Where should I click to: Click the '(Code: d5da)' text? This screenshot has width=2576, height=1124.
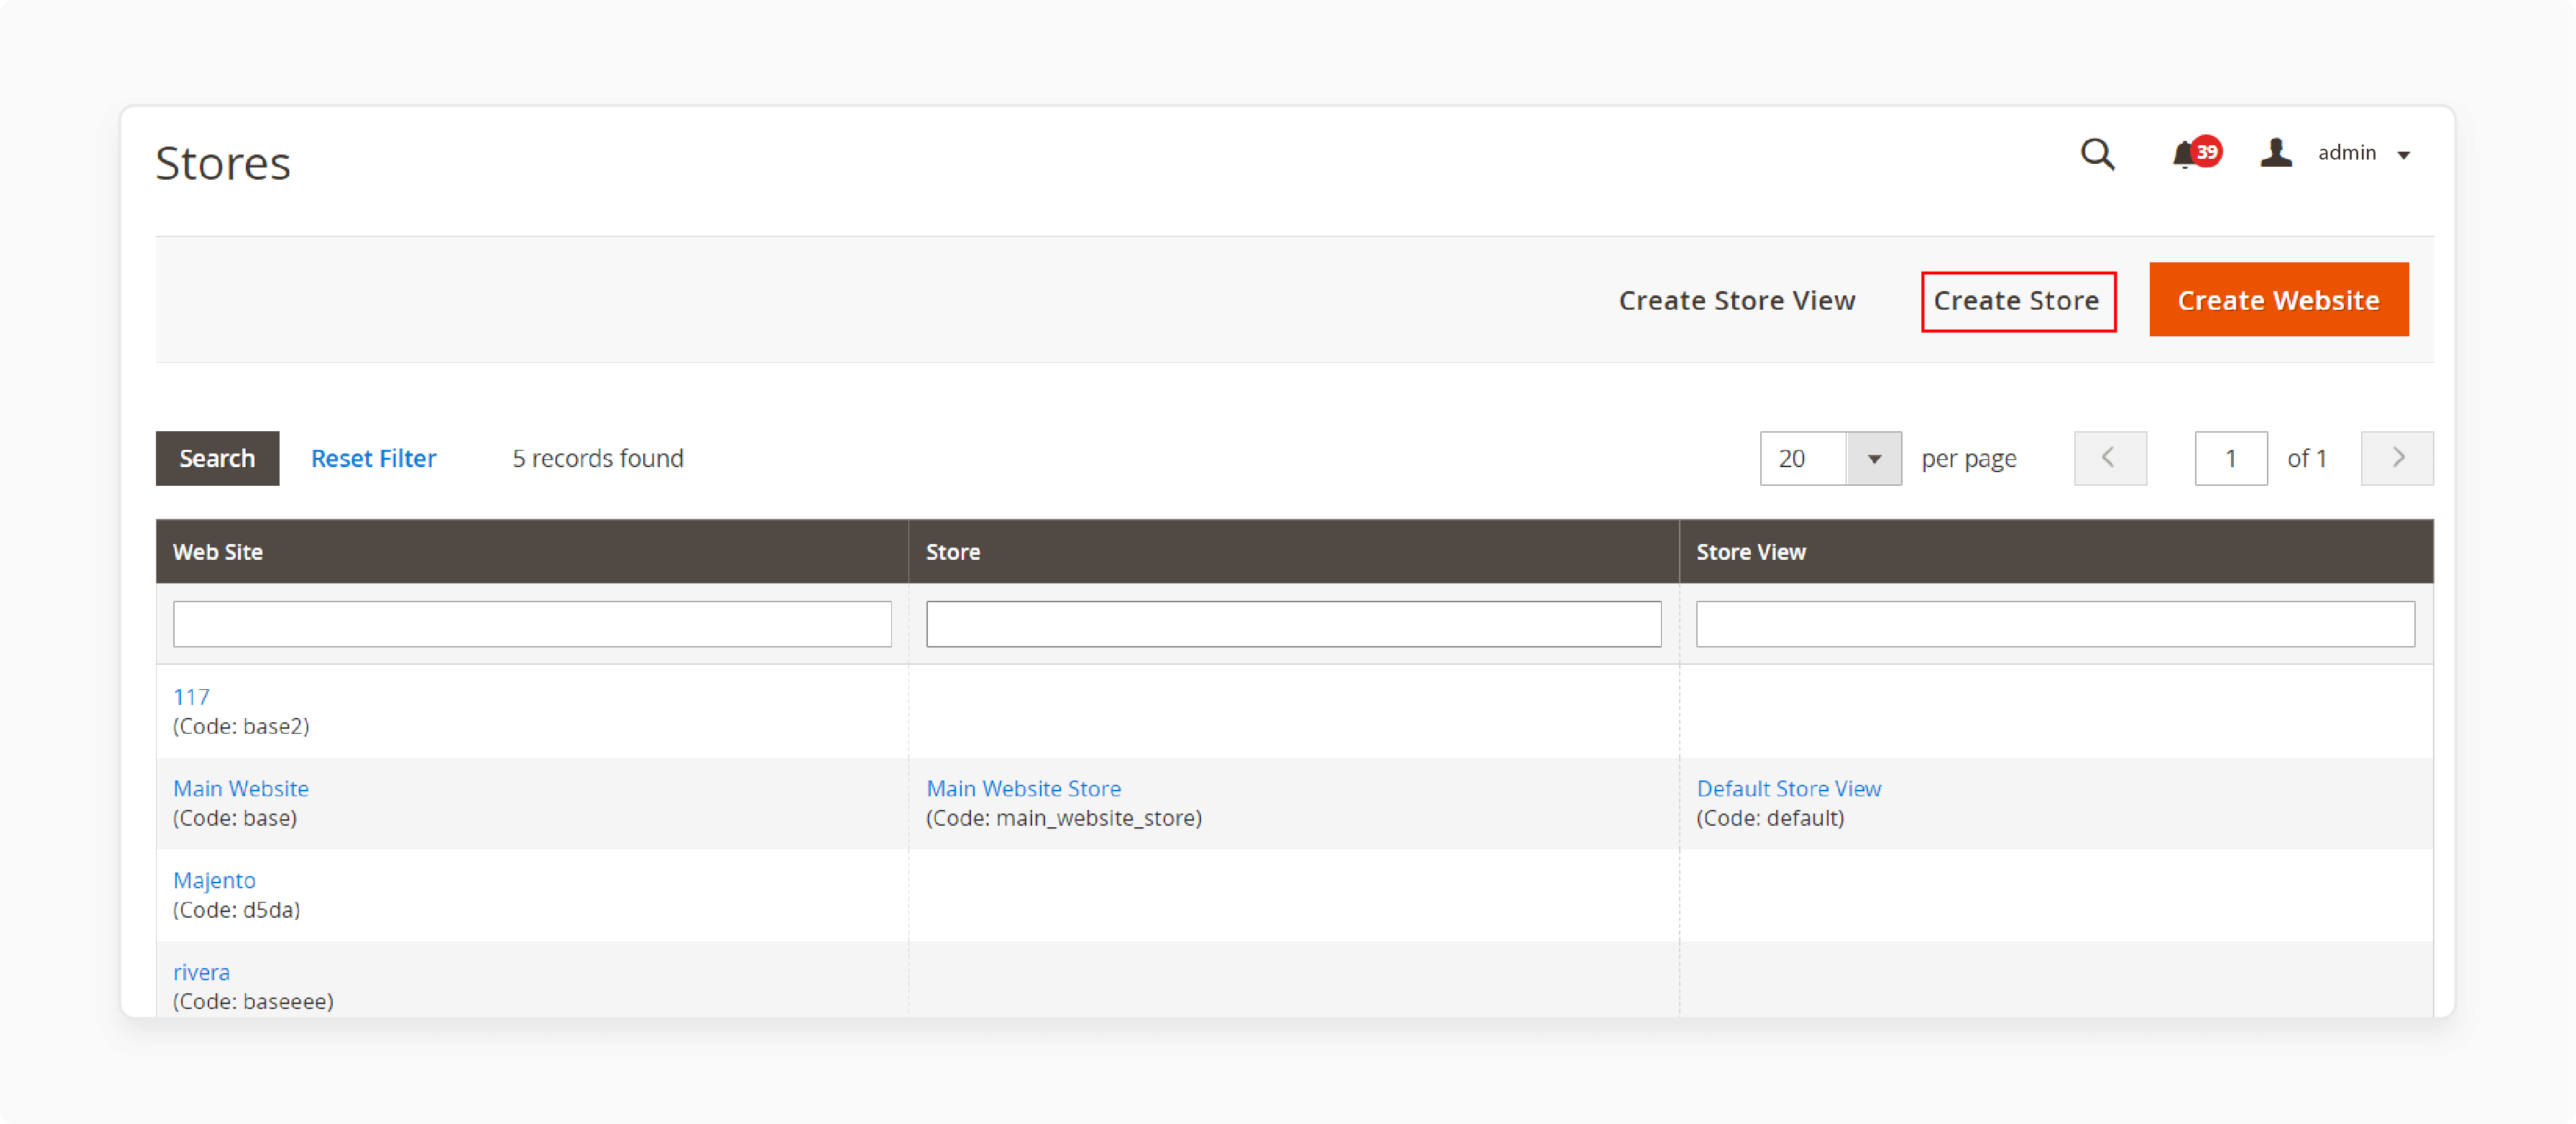pos(236,910)
